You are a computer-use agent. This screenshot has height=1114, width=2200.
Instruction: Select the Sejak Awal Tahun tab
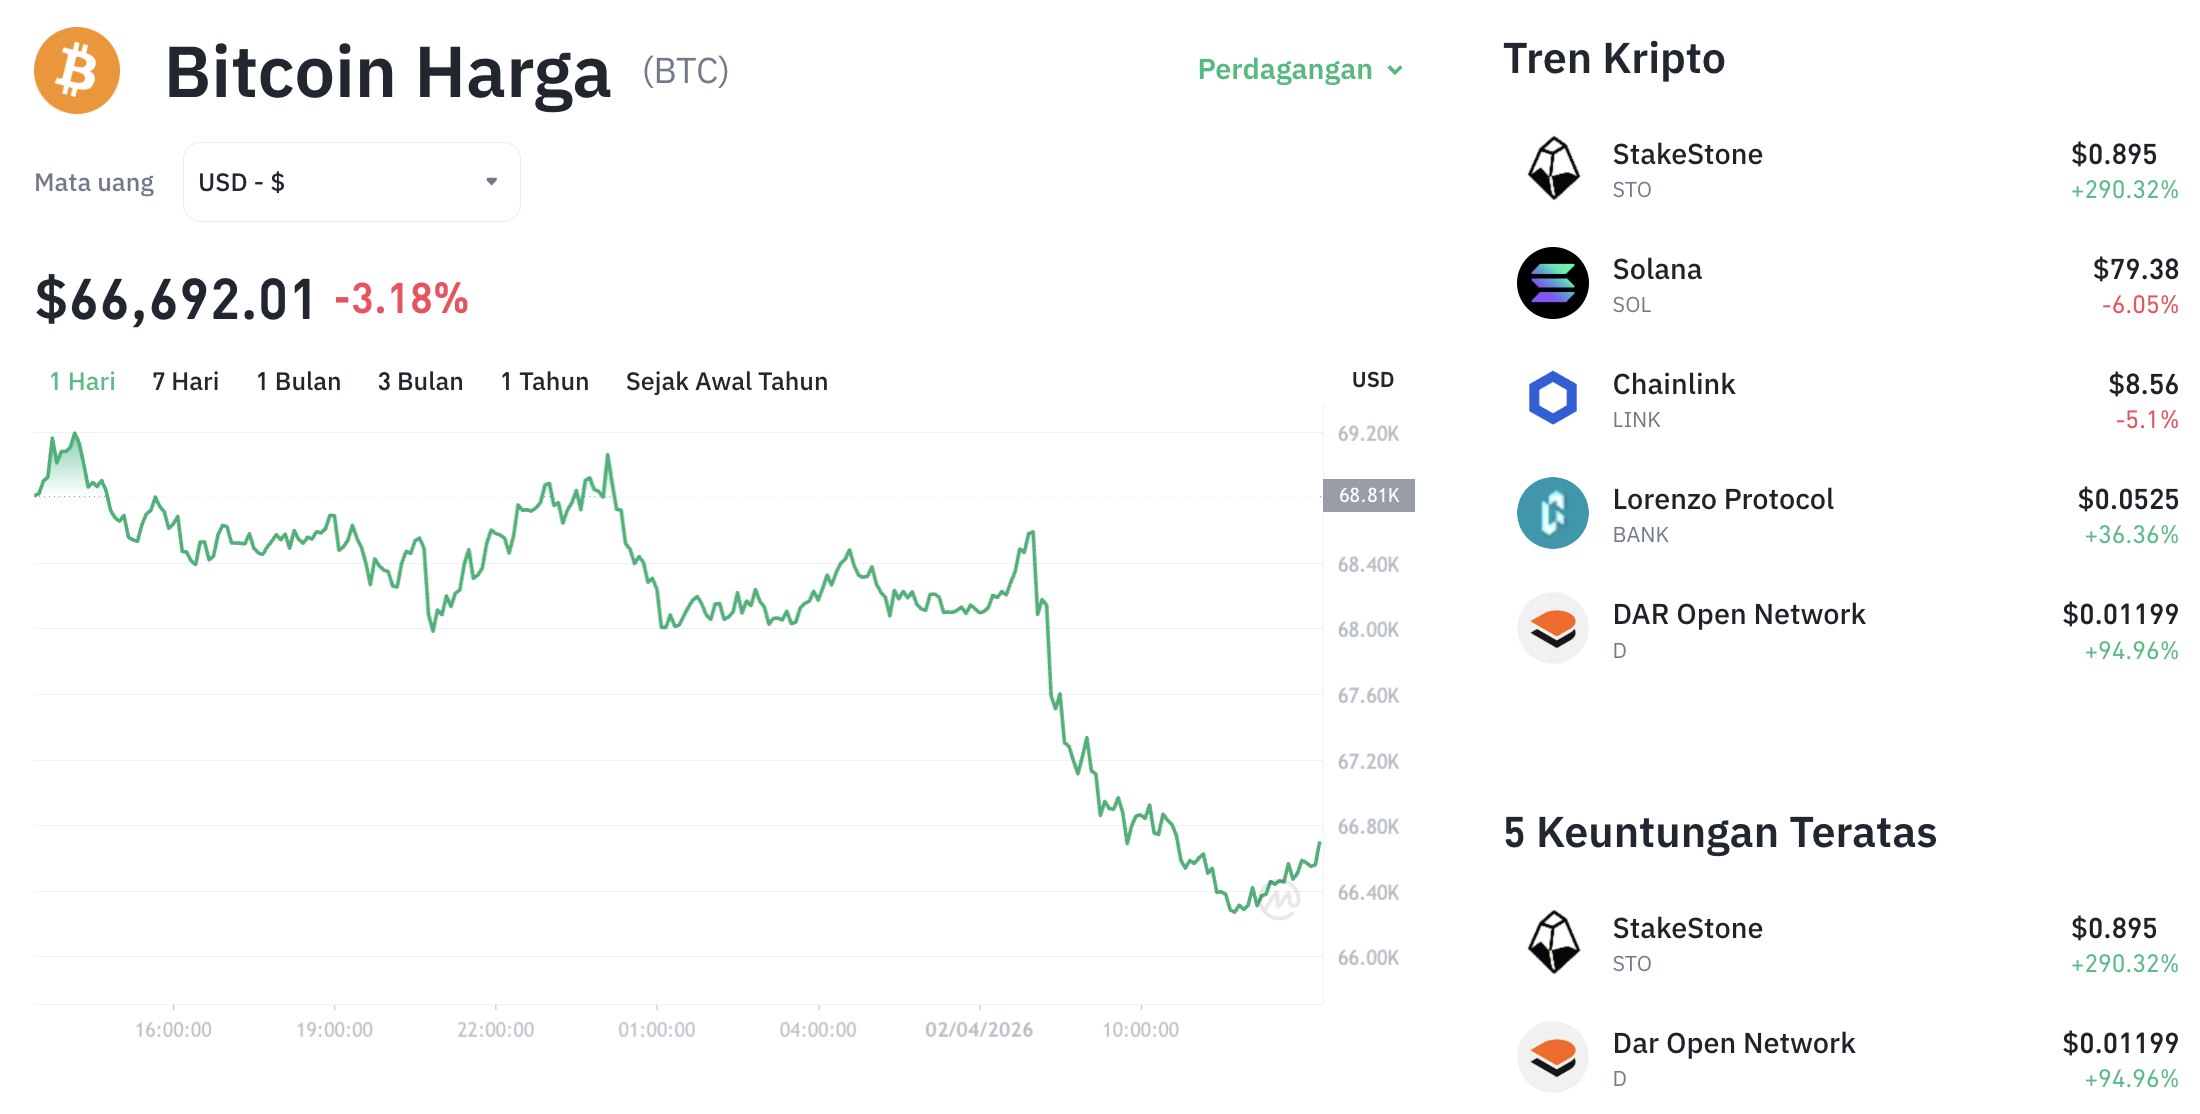(x=726, y=381)
